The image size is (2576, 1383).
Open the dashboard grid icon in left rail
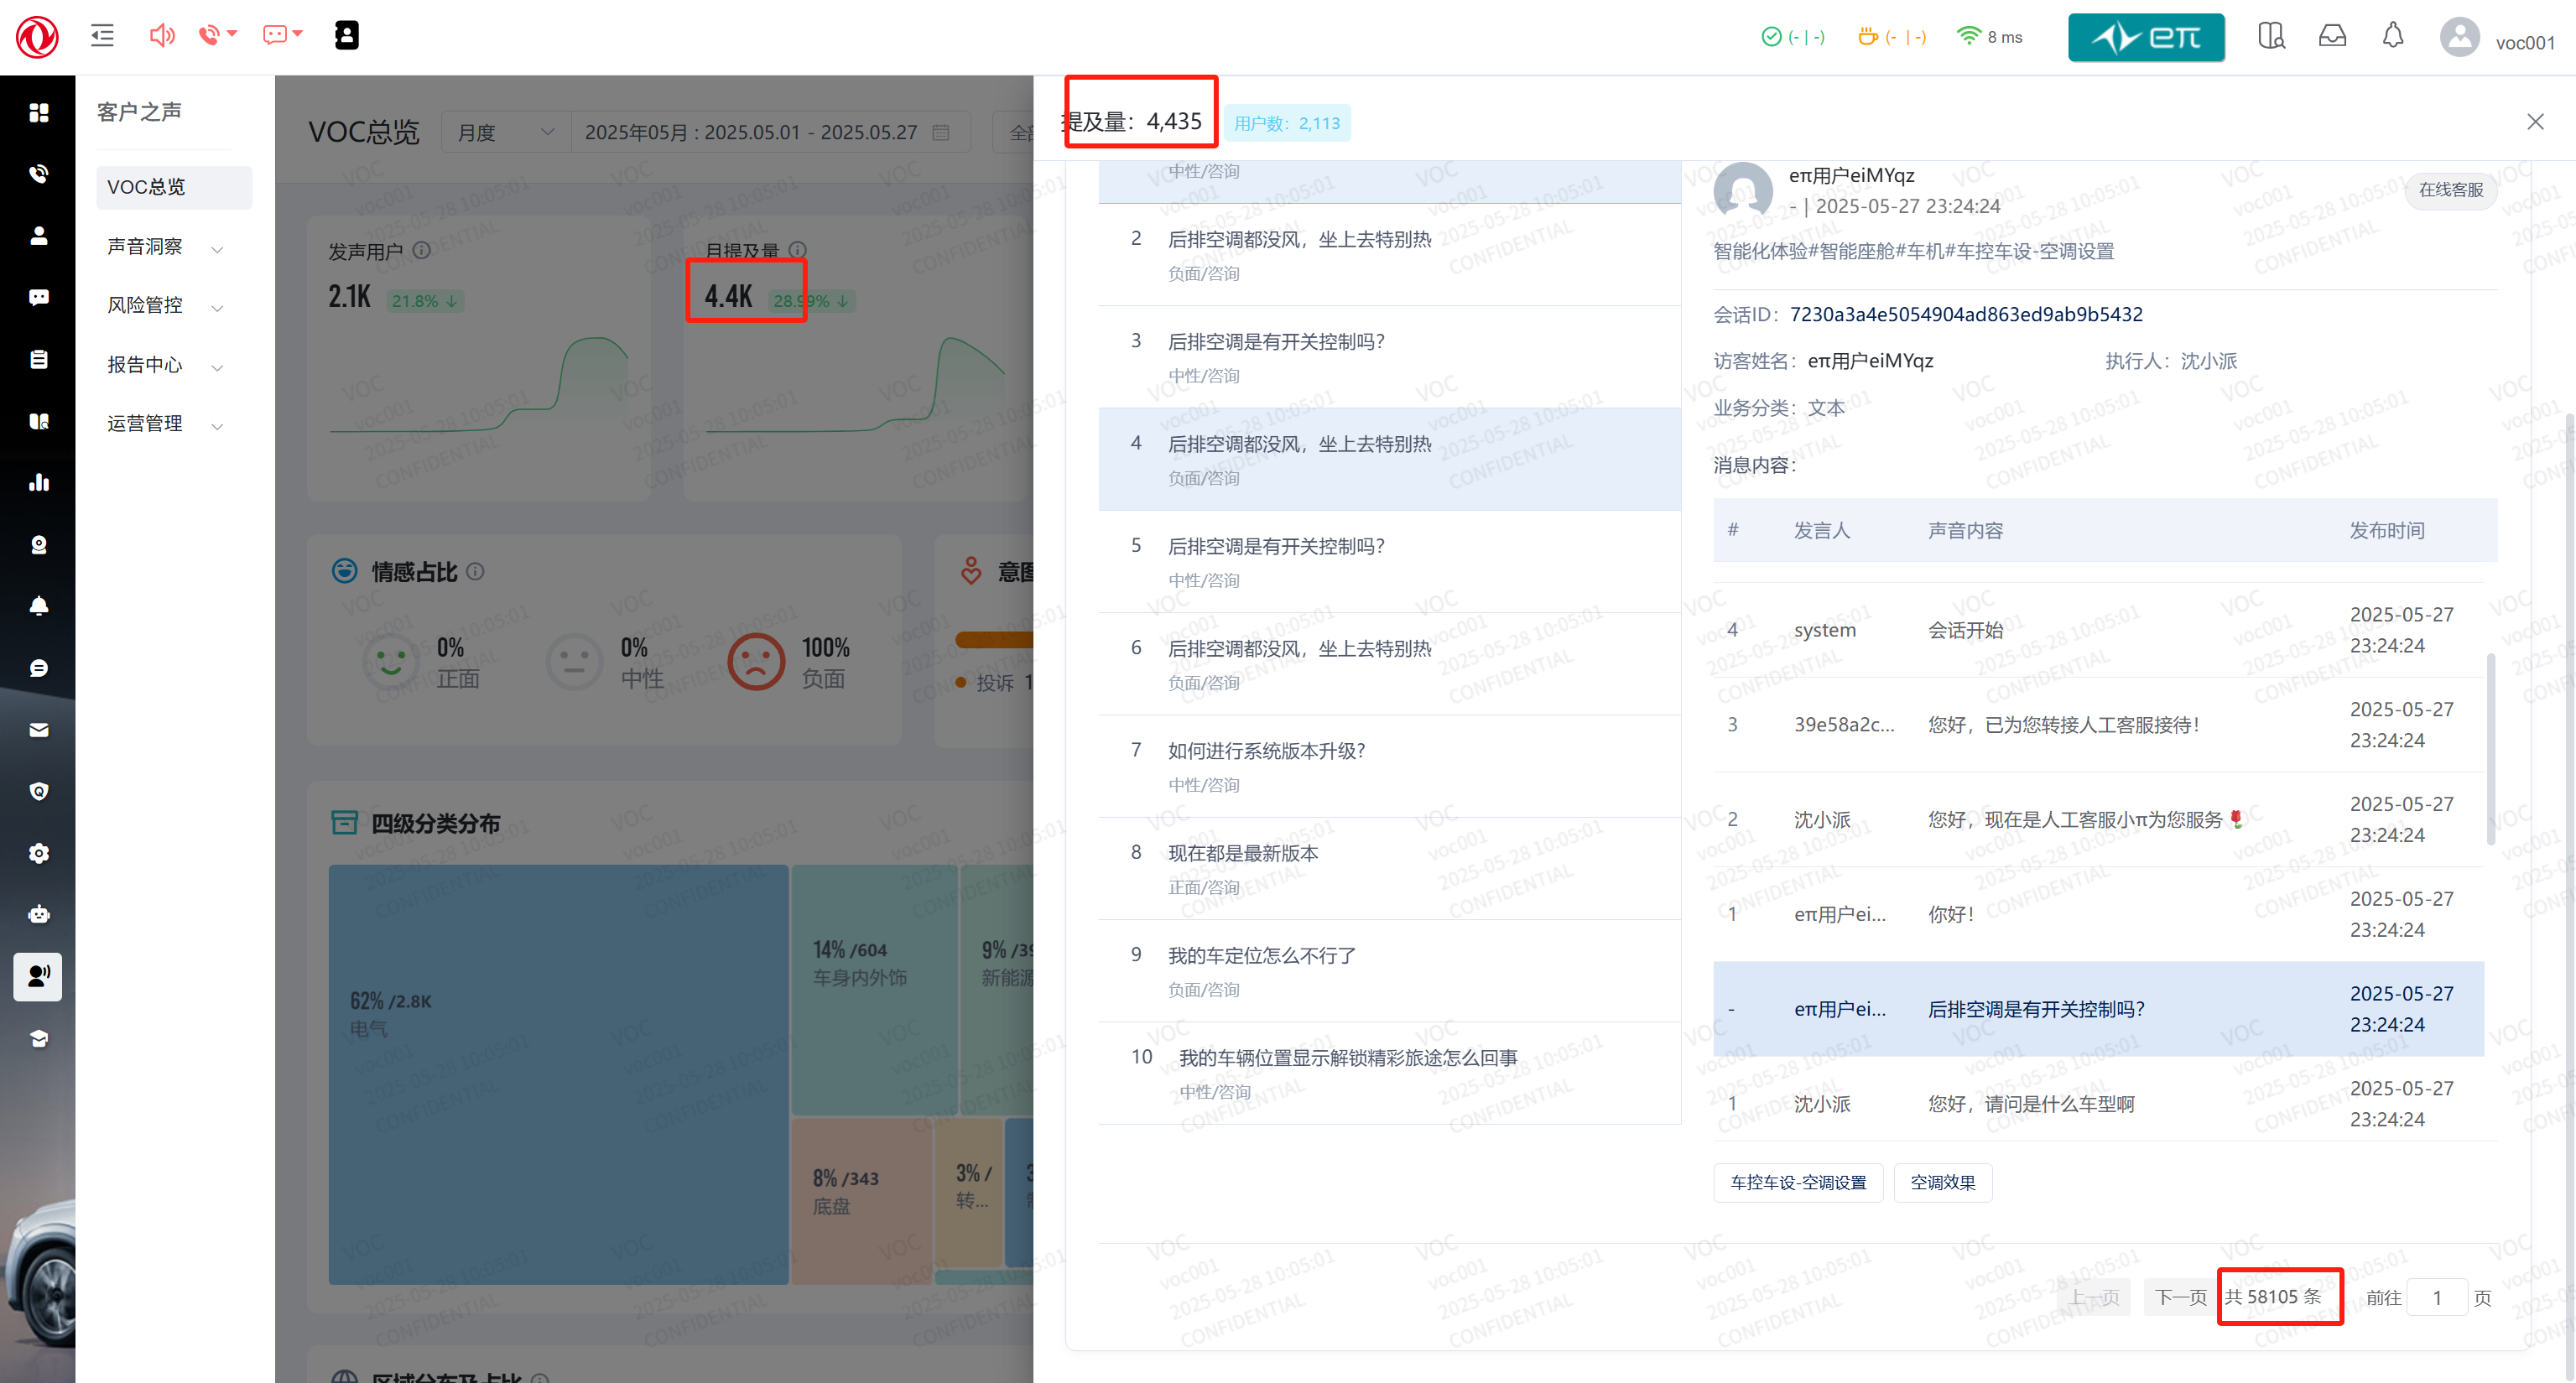[x=39, y=112]
